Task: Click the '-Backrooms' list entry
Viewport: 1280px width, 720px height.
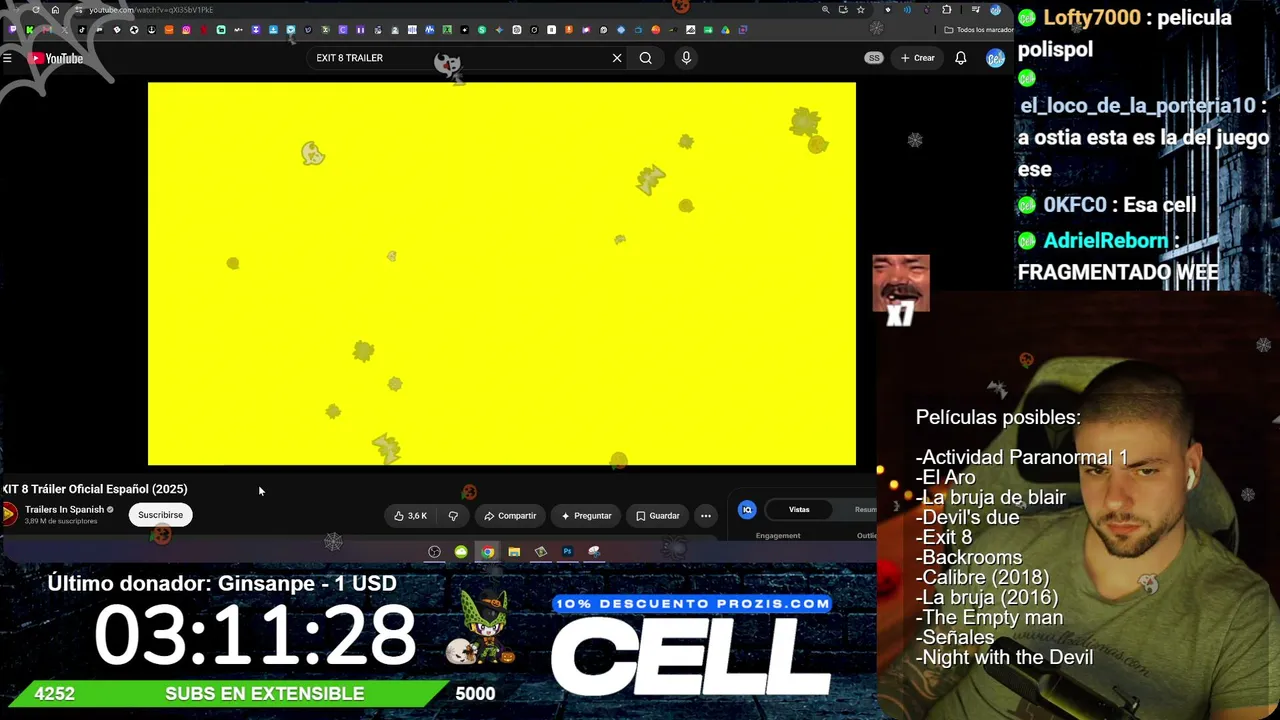Action: coord(968,557)
